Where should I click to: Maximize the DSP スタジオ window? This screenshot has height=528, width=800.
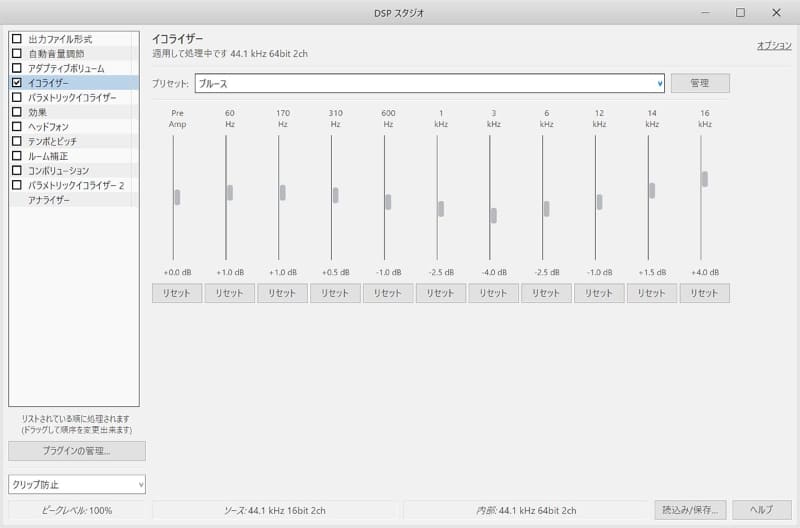740,12
